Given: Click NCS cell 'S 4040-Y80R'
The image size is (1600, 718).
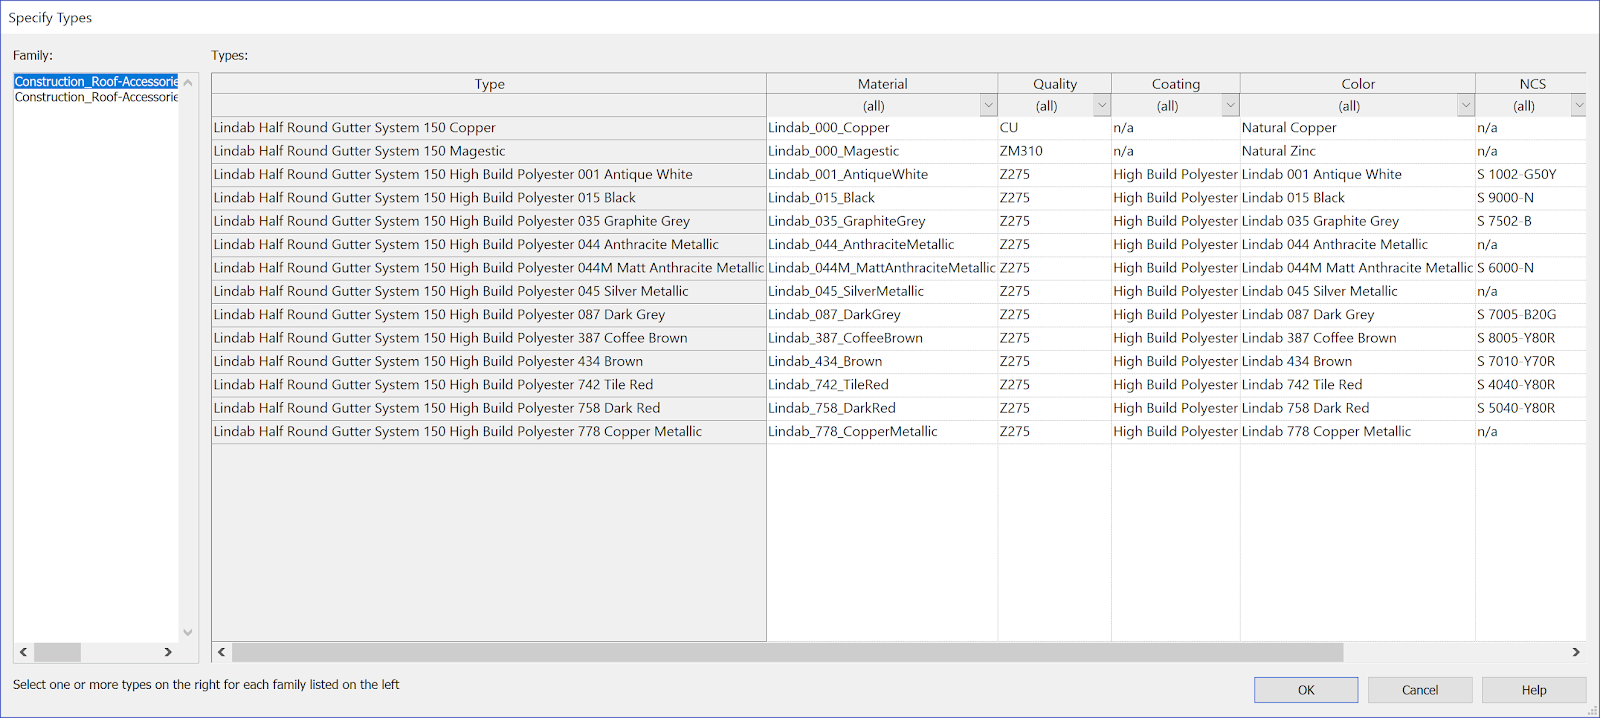Looking at the screenshot, I should click(x=1531, y=385).
